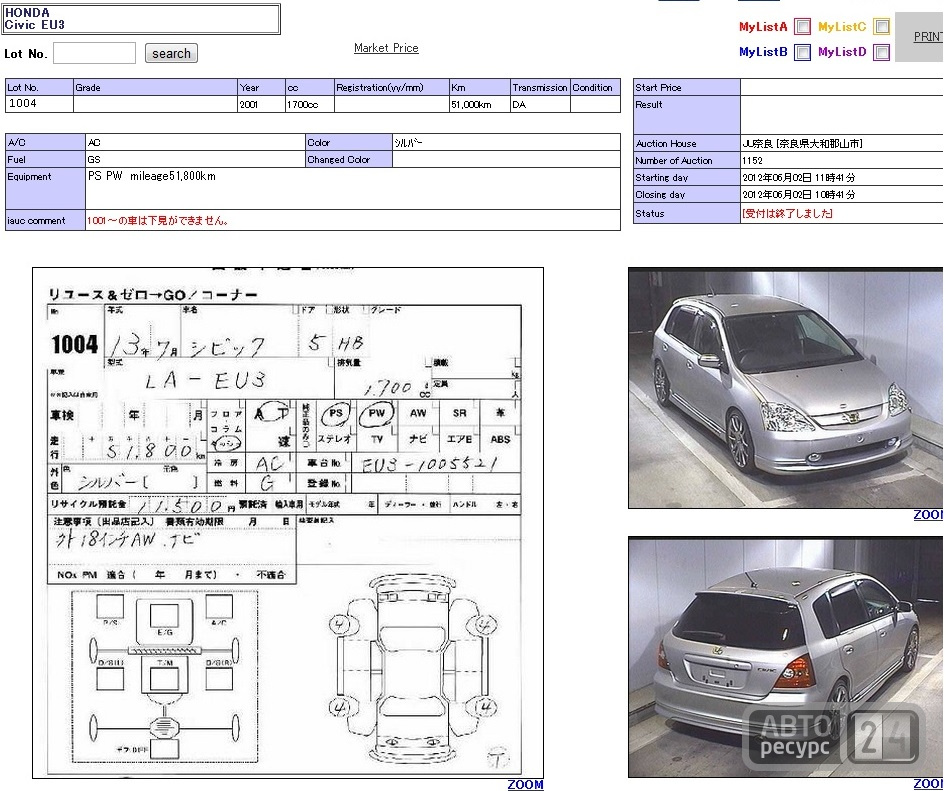Image resolution: width=946 pixels, height=791 pixels.
Task: Select the Equipment text PS PW mileage51,800km
Action: 151,176
